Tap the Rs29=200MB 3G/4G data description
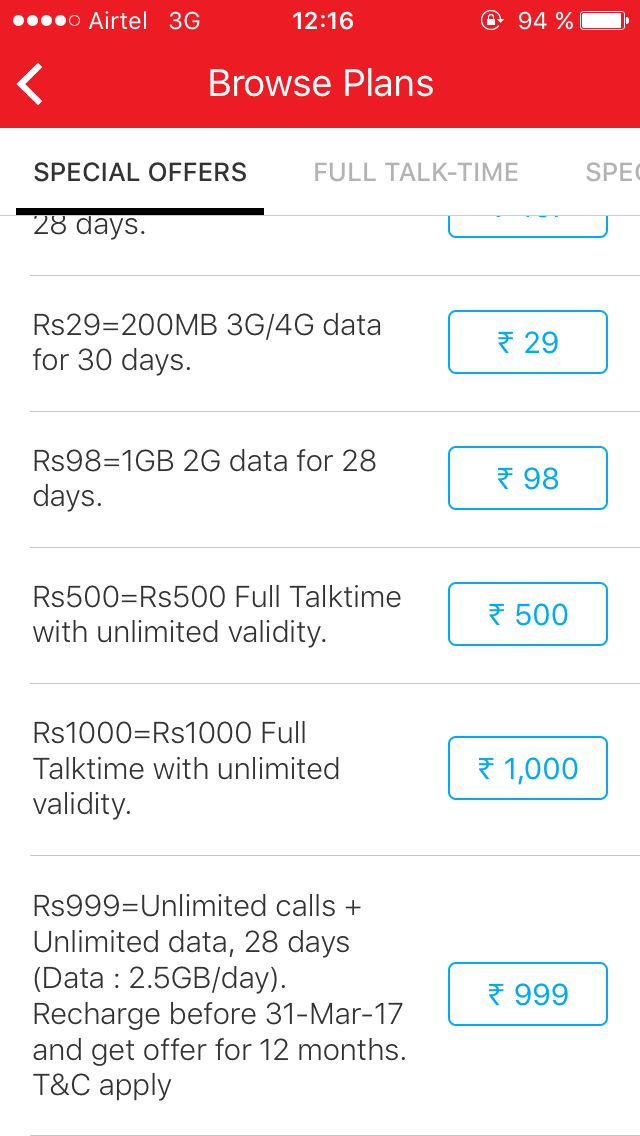The image size is (640, 1136). [207, 343]
